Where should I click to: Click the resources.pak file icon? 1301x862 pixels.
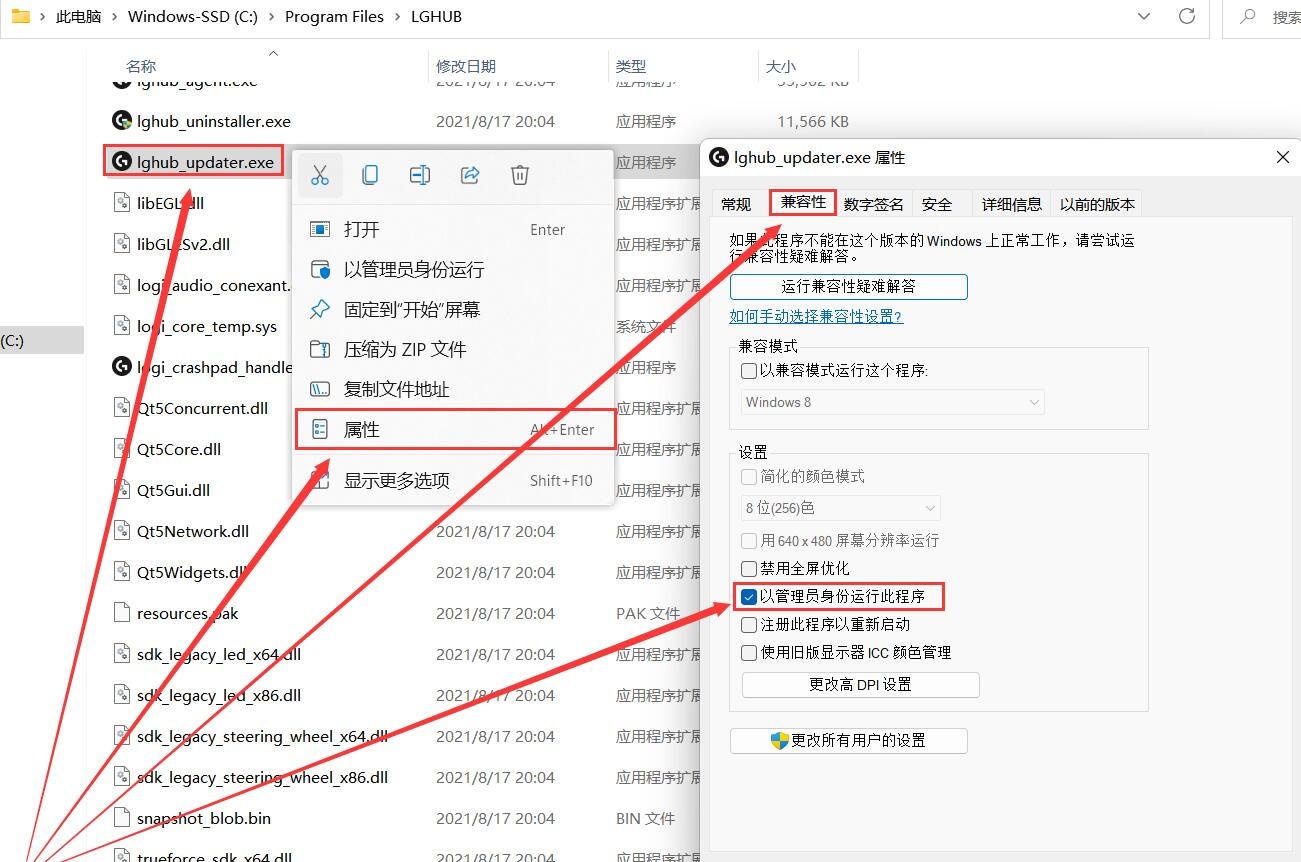121,613
